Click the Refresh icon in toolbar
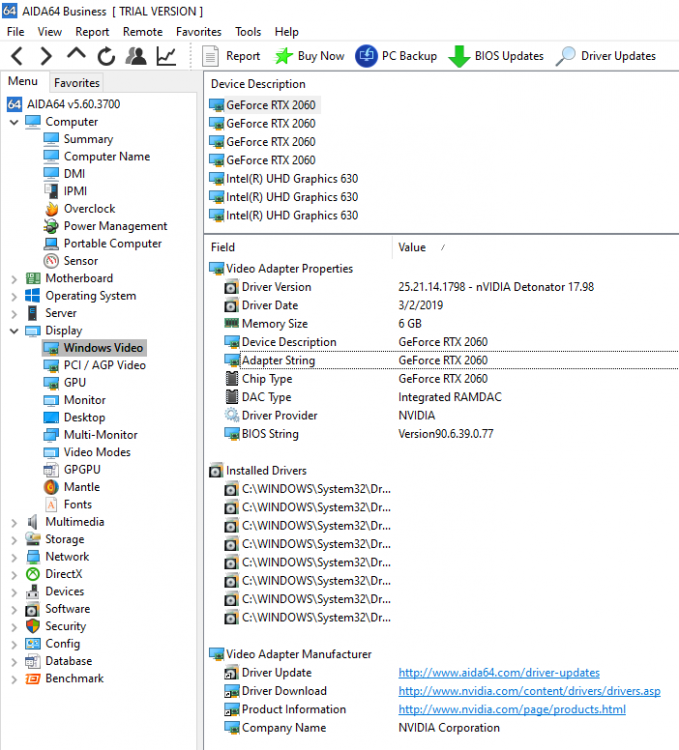Screen dimensions: 679x750 (106, 56)
